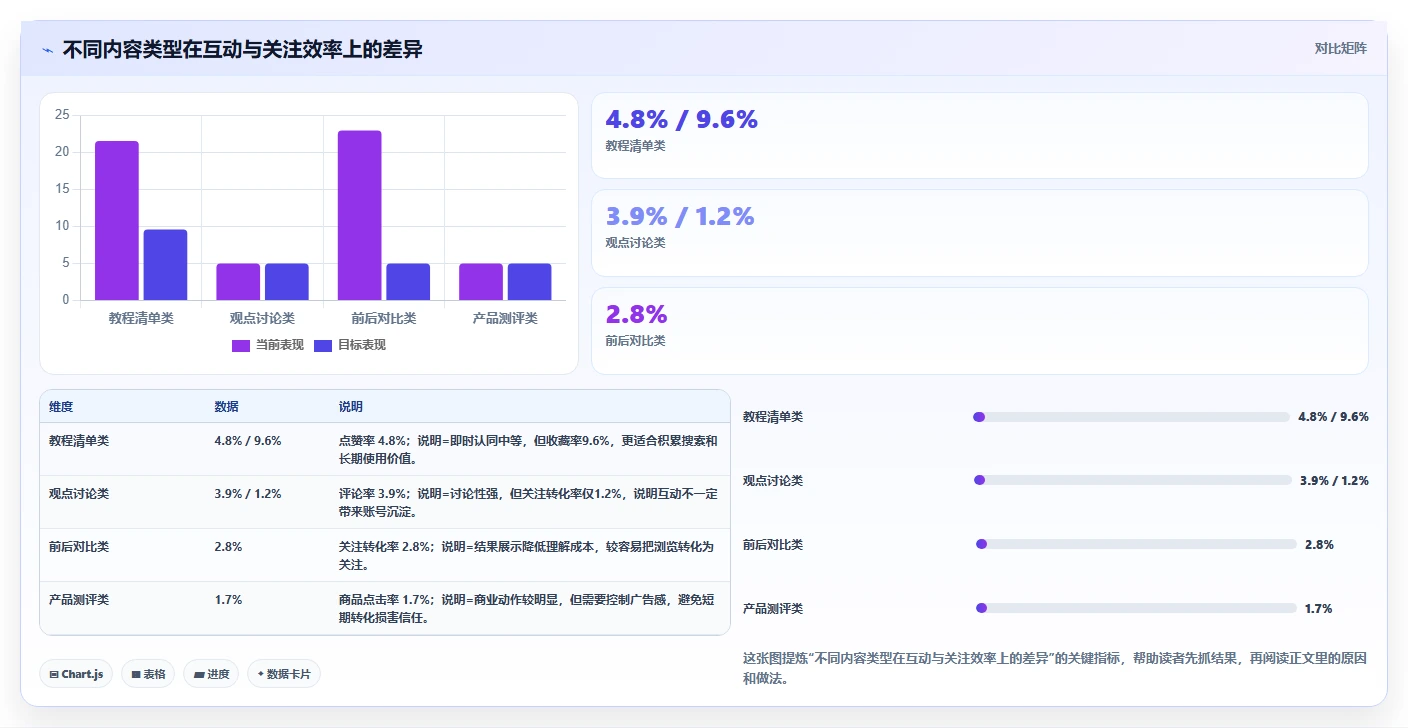Click the 产品测评类 progress bar
This screenshot has width=1408, height=728.
(x=1136, y=609)
